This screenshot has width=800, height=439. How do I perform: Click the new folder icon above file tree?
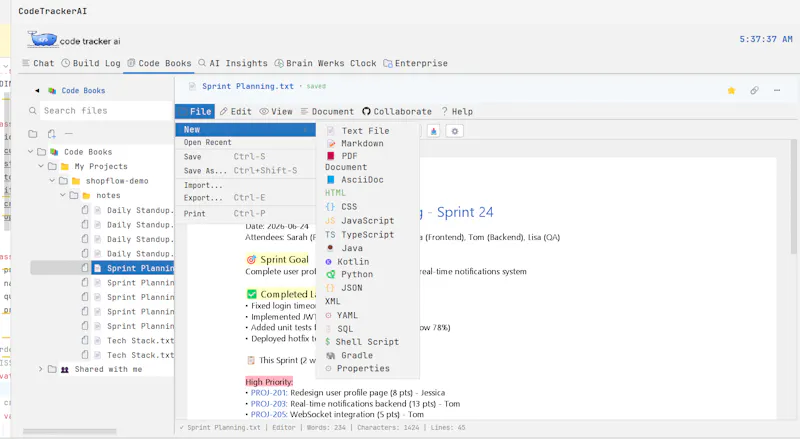click(x=33, y=134)
